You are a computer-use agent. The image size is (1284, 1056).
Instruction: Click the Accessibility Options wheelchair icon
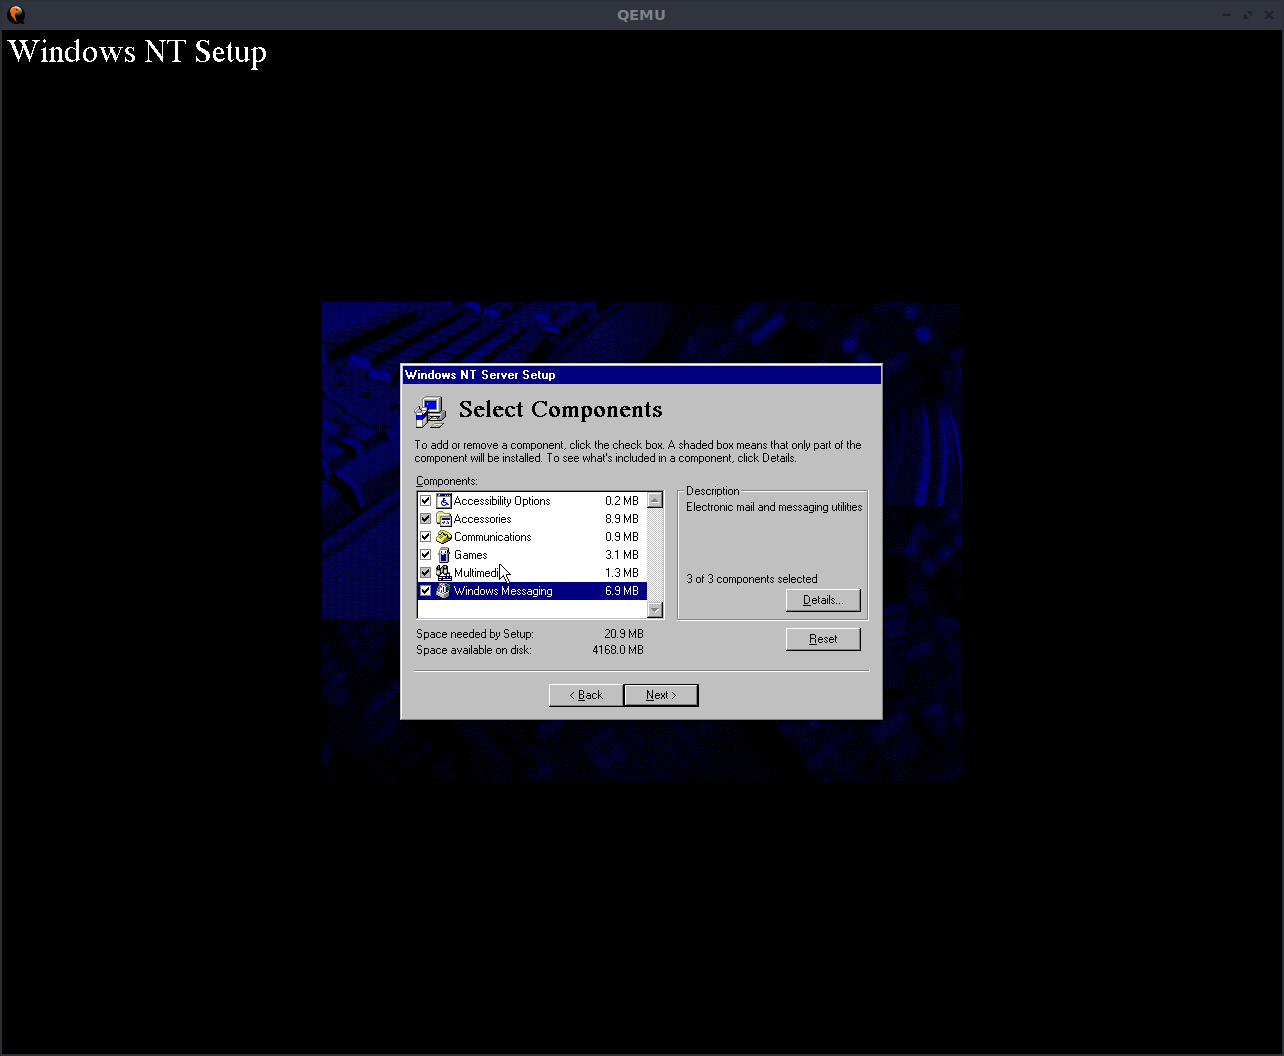click(444, 501)
